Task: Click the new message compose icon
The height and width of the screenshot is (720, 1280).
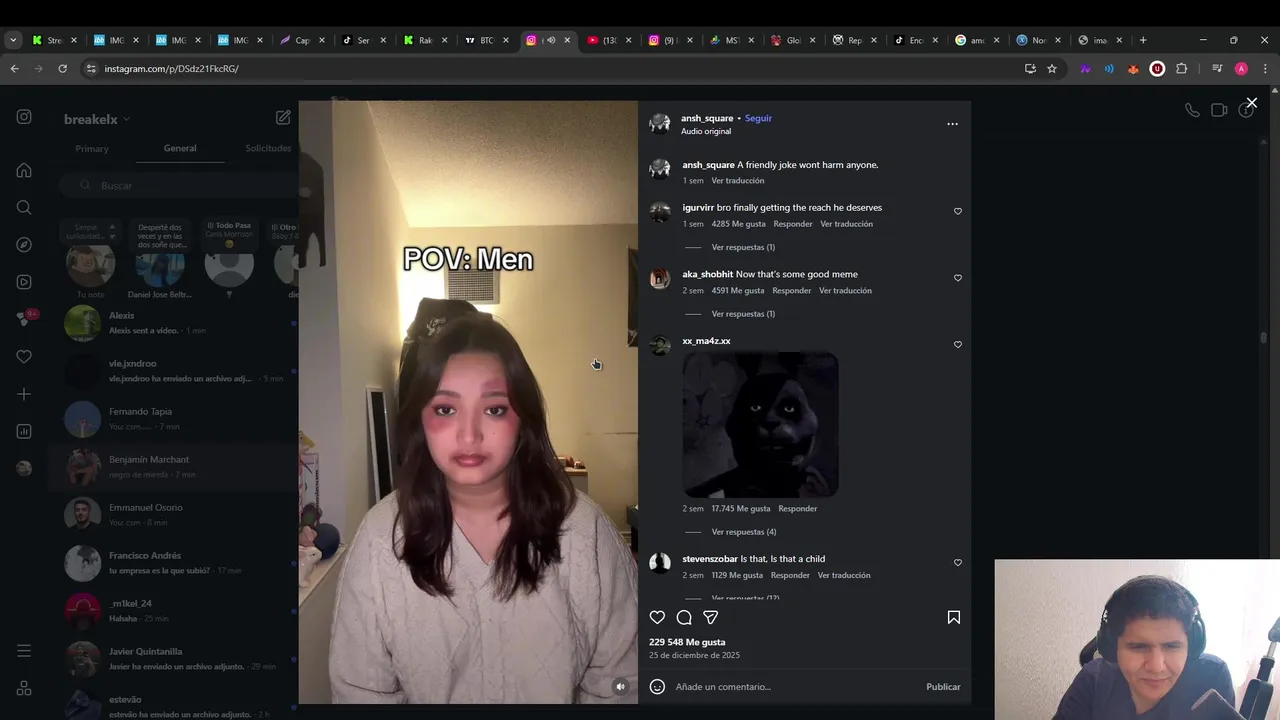Action: pos(283,117)
